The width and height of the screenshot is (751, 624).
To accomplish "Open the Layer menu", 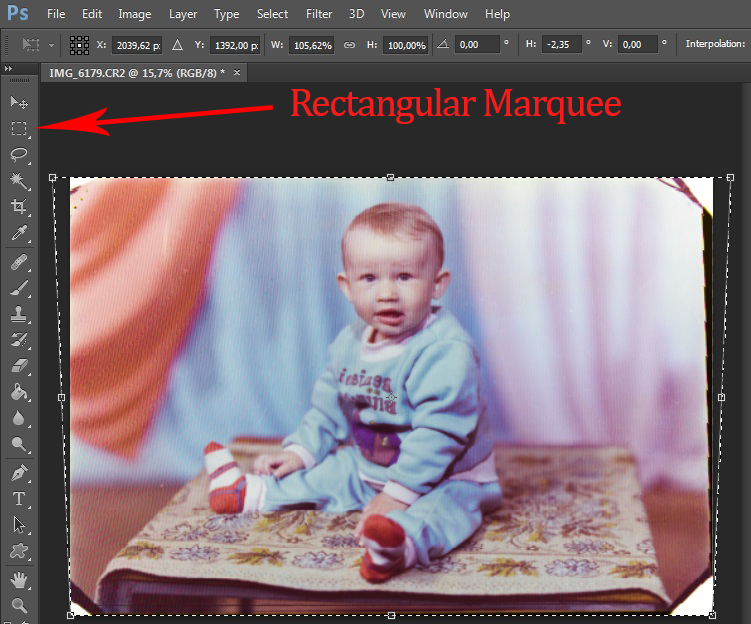I will pyautogui.click(x=182, y=14).
